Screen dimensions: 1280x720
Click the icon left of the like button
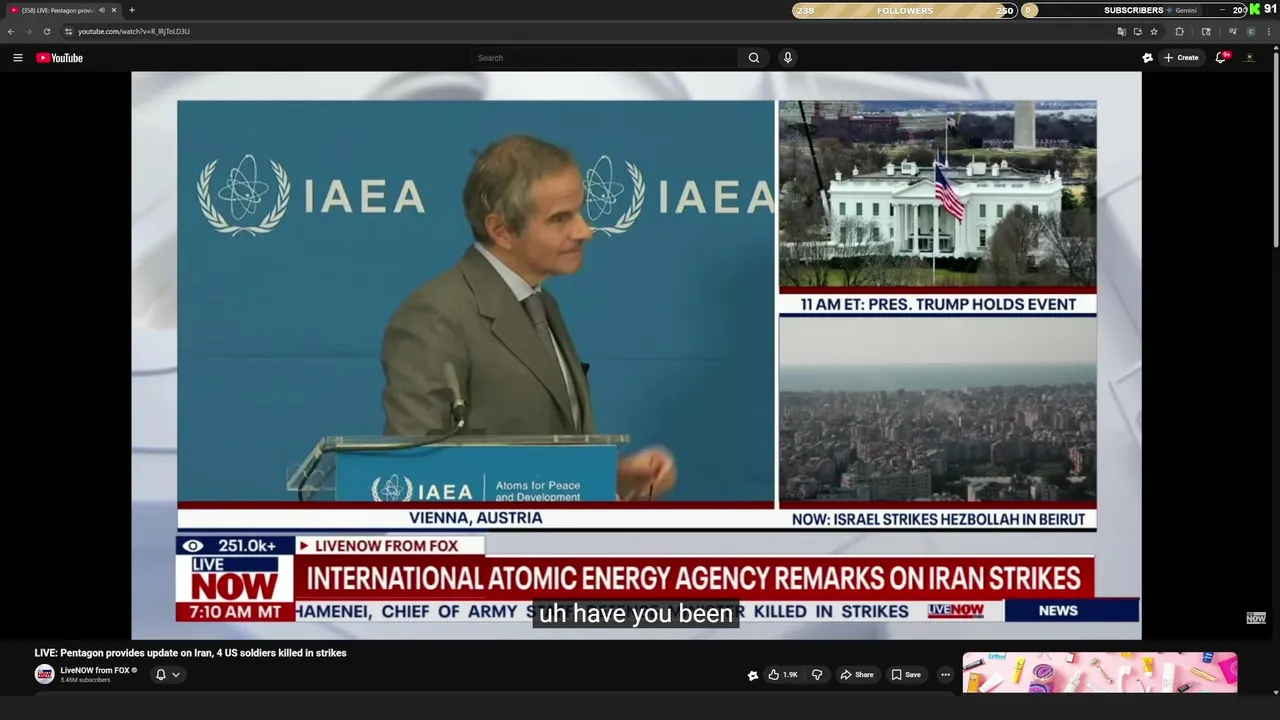coord(753,675)
